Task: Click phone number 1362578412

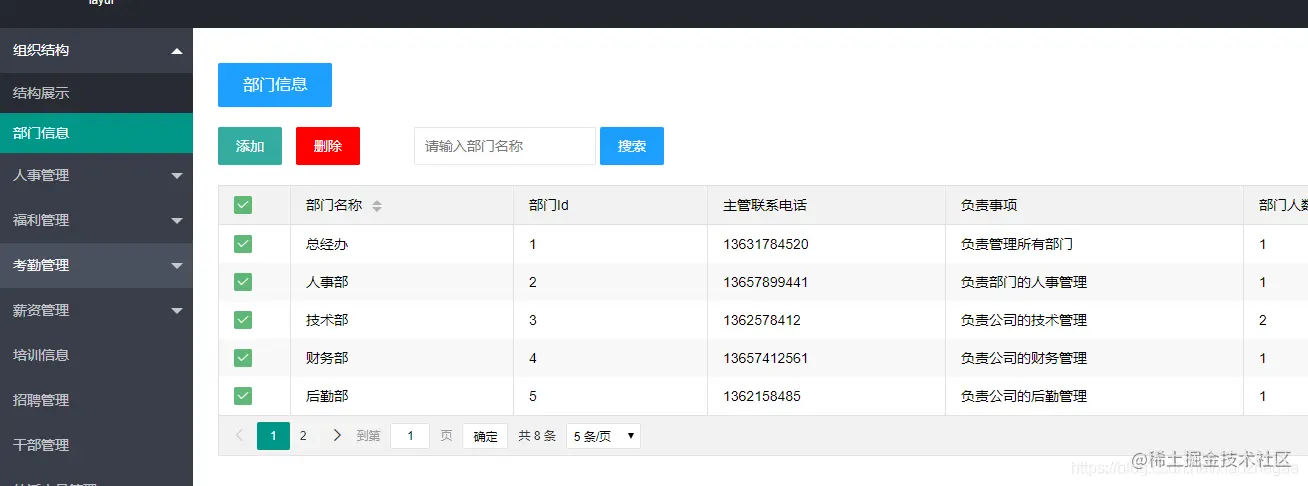Action: click(x=762, y=320)
